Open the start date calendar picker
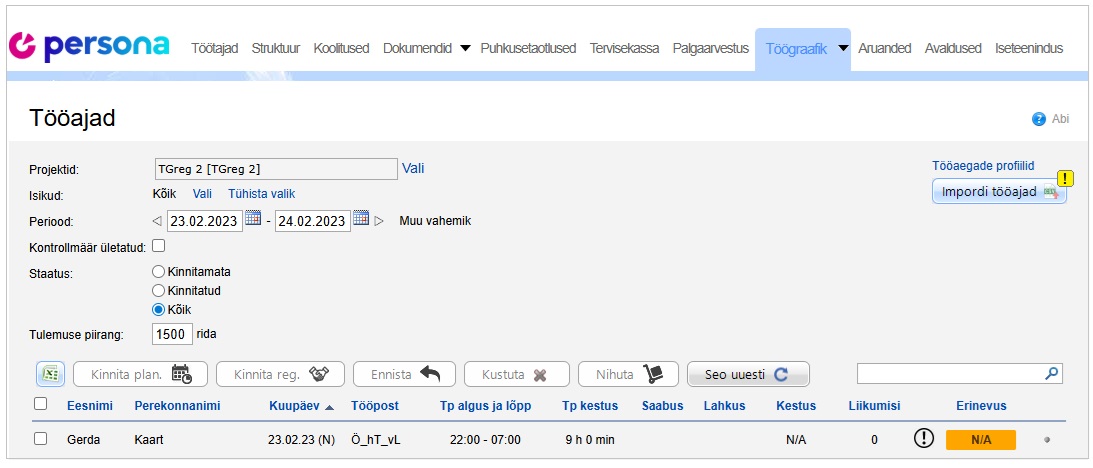The height and width of the screenshot is (468, 1093). pos(253,220)
